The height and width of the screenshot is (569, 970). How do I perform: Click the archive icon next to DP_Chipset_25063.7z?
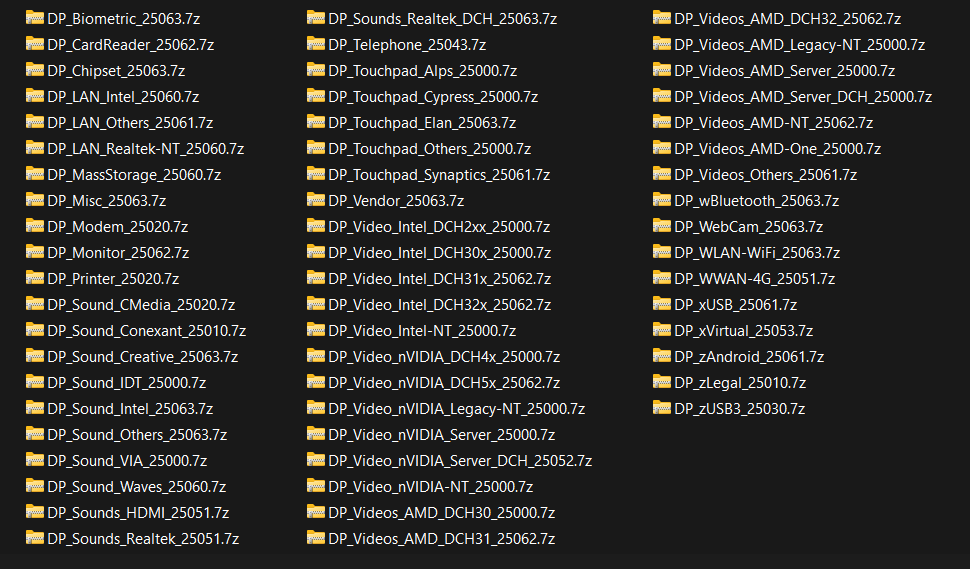click(x=35, y=69)
